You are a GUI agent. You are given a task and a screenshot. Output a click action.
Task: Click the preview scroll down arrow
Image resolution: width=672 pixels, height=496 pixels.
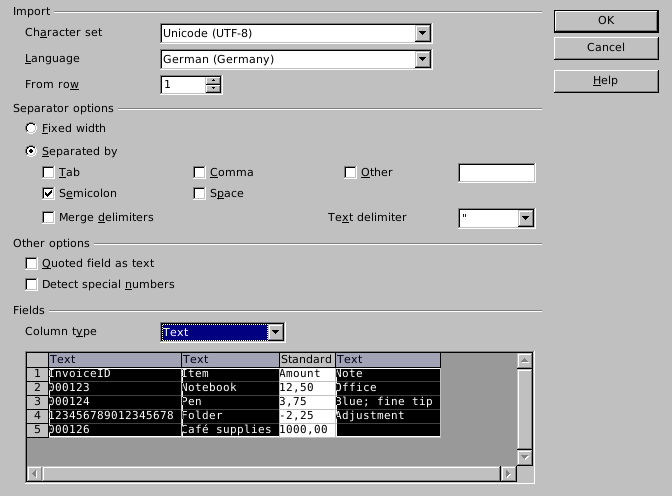[x=525, y=457]
